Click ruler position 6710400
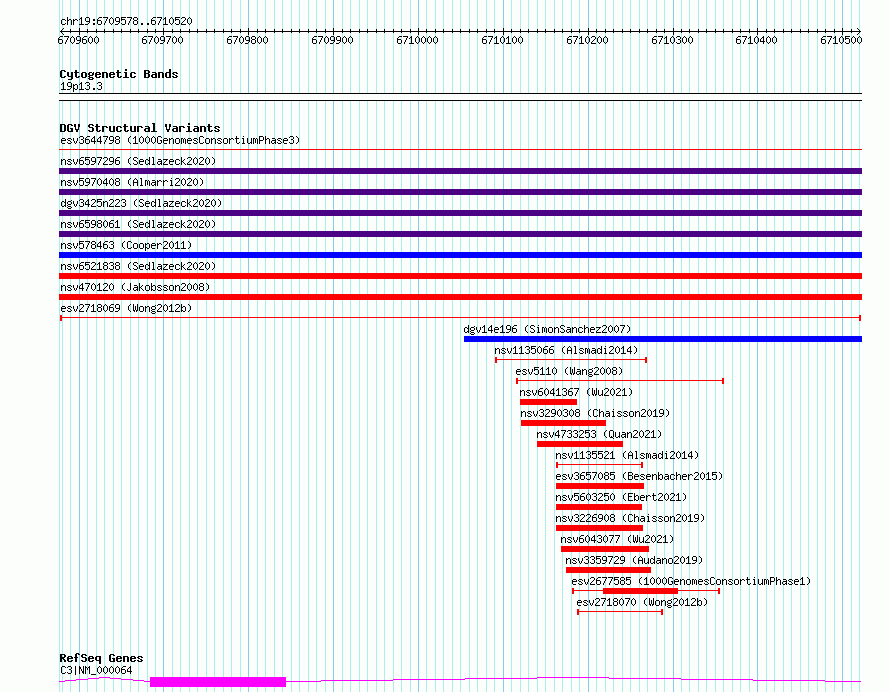 [757, 40]
